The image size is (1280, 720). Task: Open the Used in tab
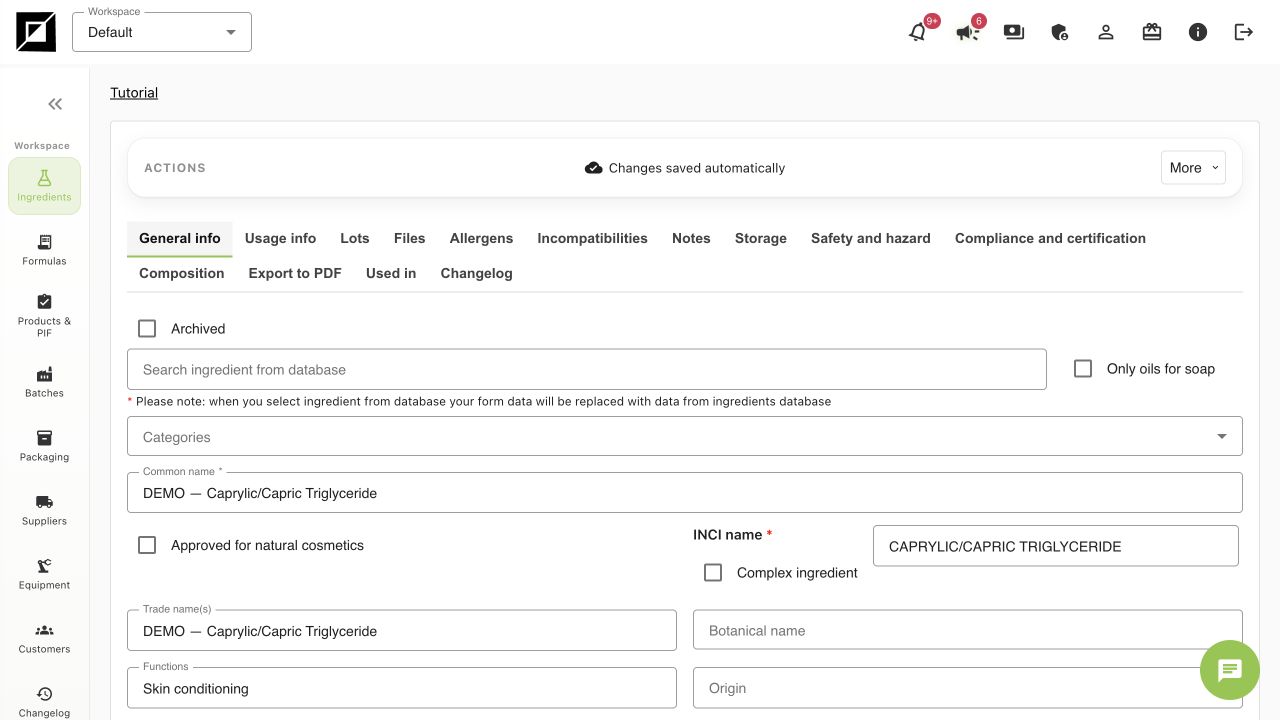[391, 273]
